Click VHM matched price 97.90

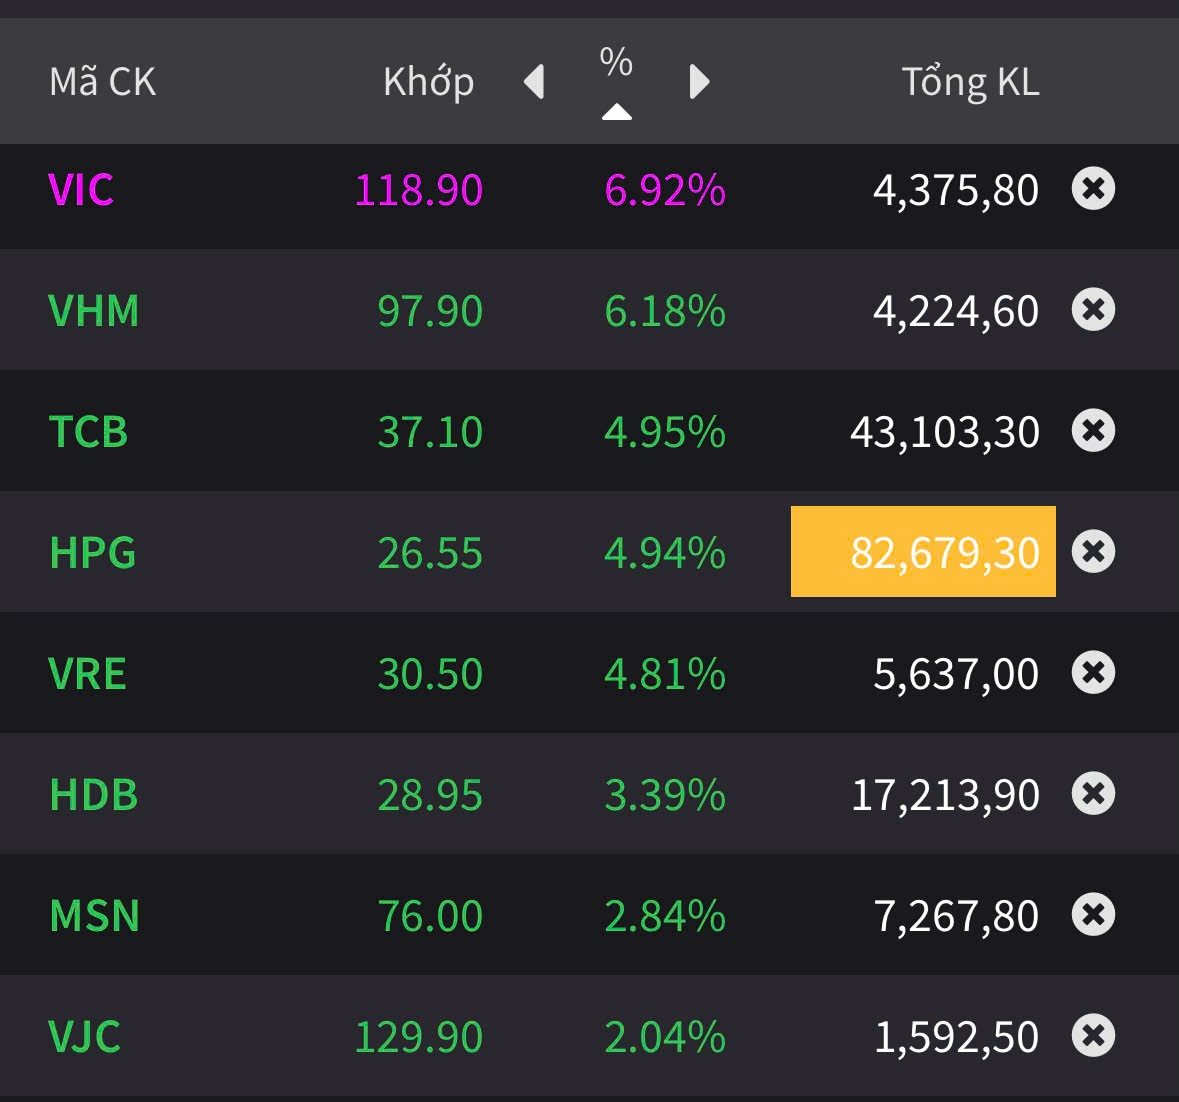430,311
